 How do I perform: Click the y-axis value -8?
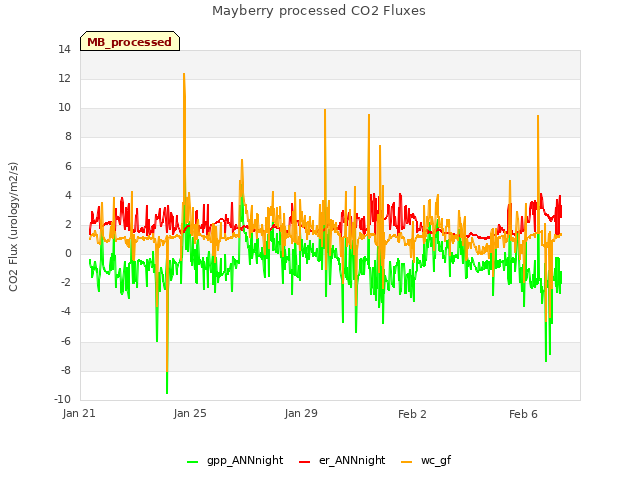66,371
